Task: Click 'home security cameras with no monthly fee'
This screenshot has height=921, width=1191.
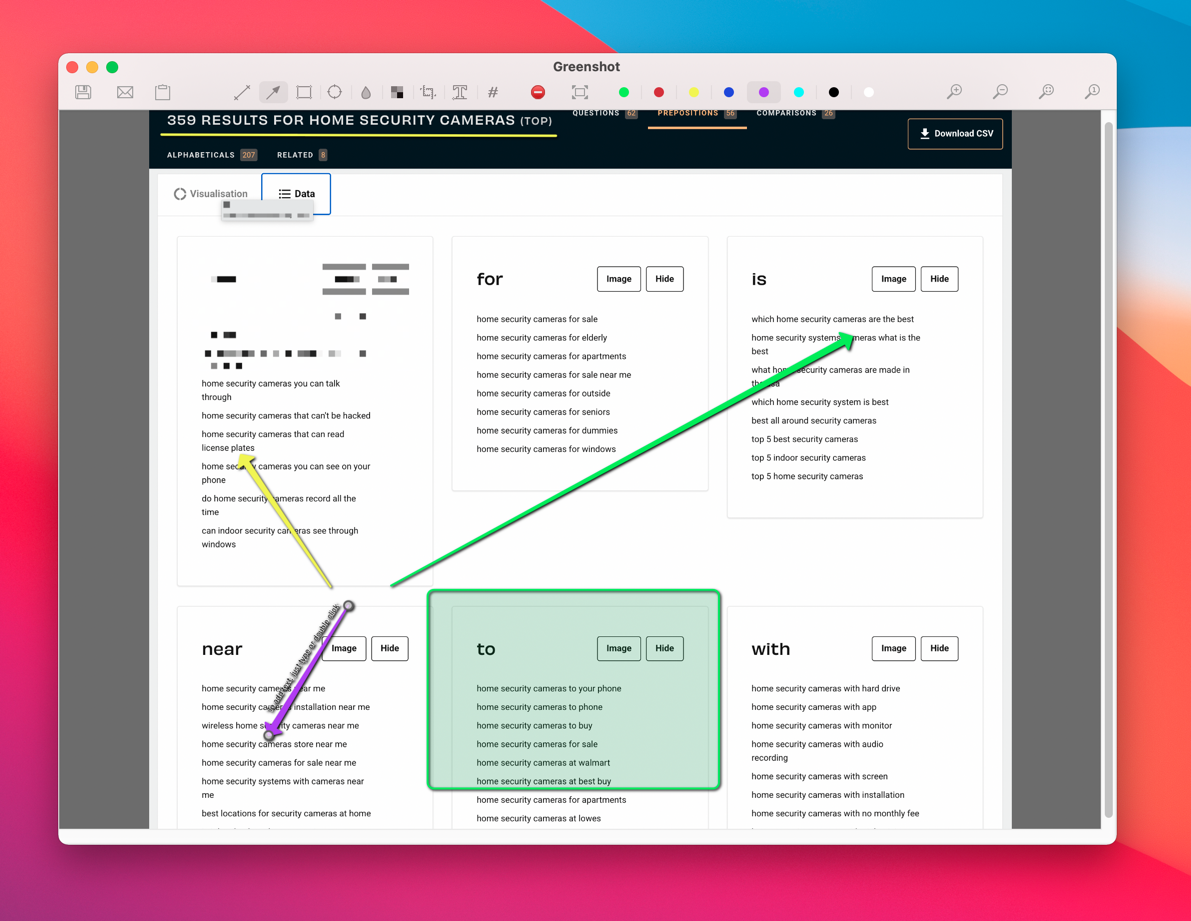Action: pyautogui.click(x=835, y=814)
